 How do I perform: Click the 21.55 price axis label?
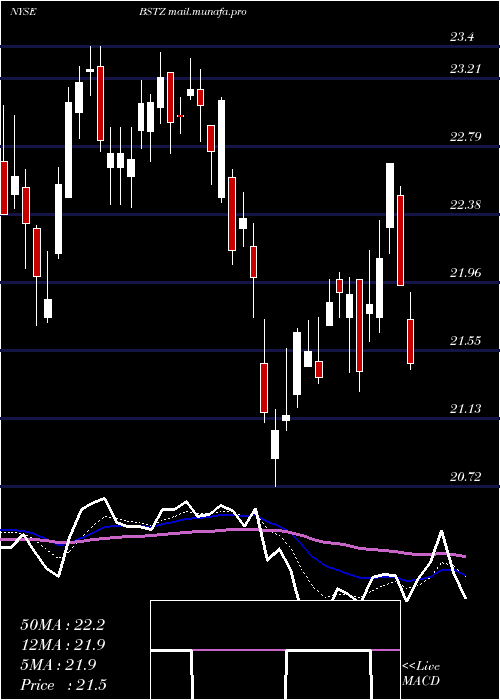[x=465, y=341]
